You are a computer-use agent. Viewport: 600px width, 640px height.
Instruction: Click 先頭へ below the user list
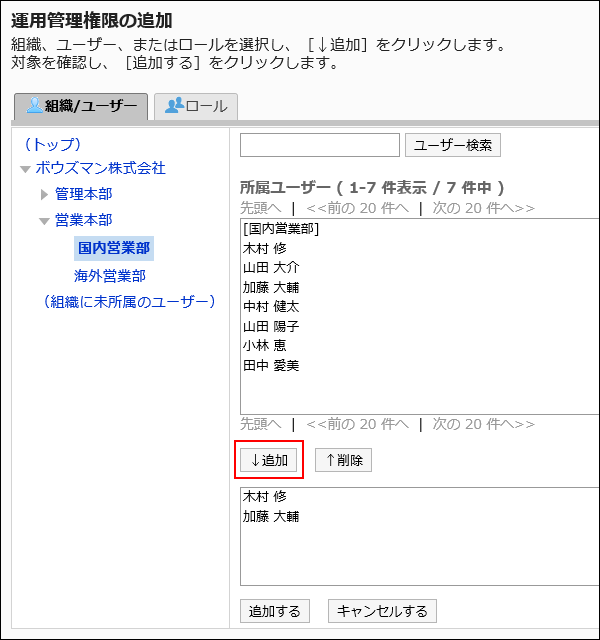260,424
